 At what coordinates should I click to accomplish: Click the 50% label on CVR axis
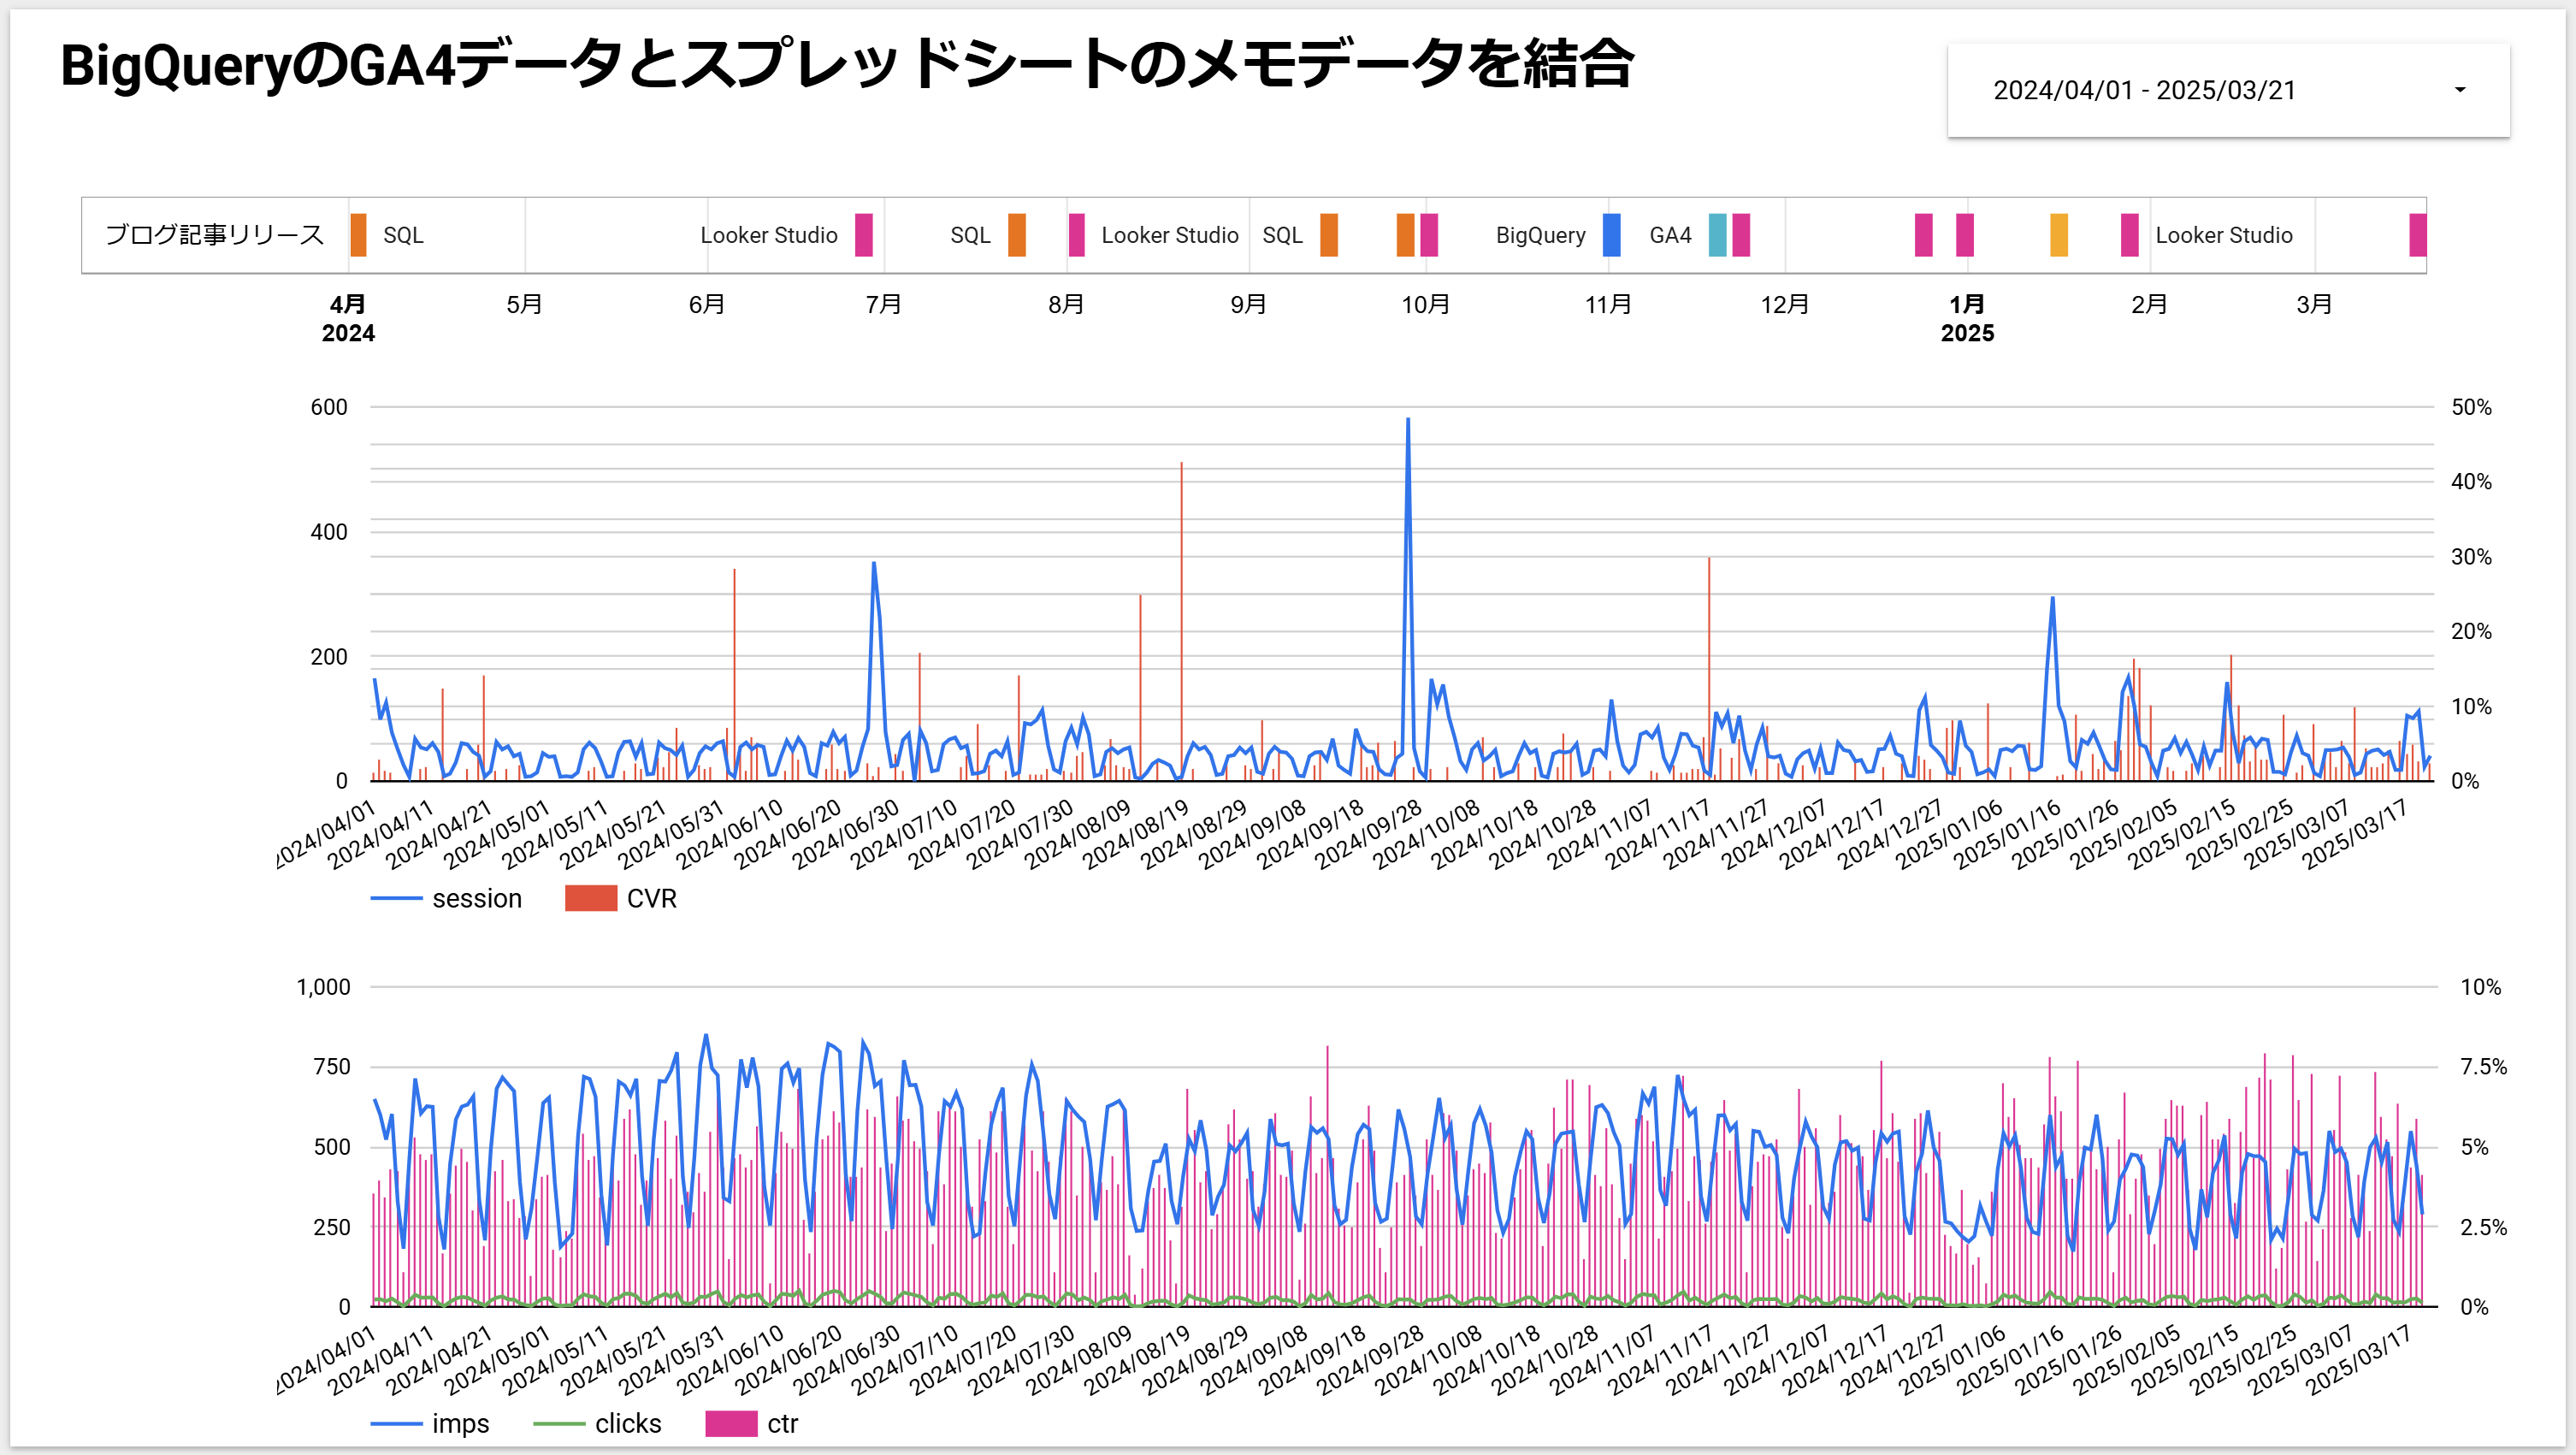pos(2471,407)
